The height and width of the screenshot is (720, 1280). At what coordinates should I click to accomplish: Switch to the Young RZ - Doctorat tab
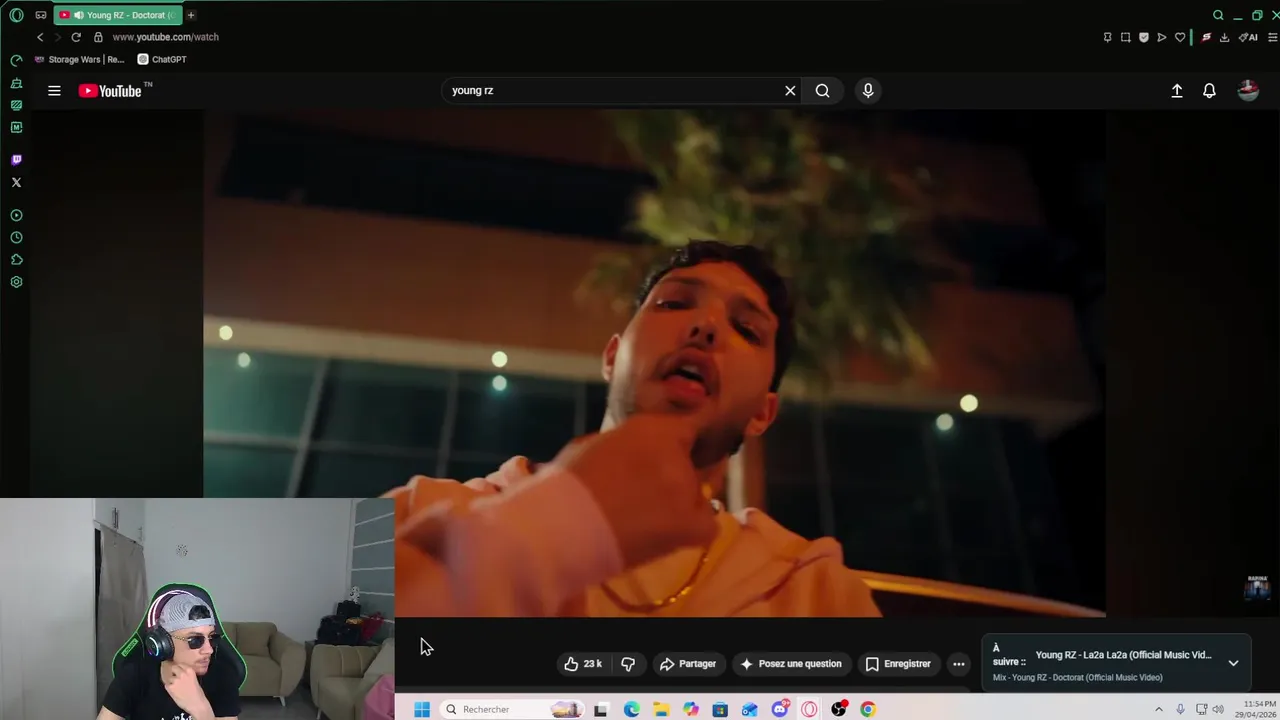116,15
